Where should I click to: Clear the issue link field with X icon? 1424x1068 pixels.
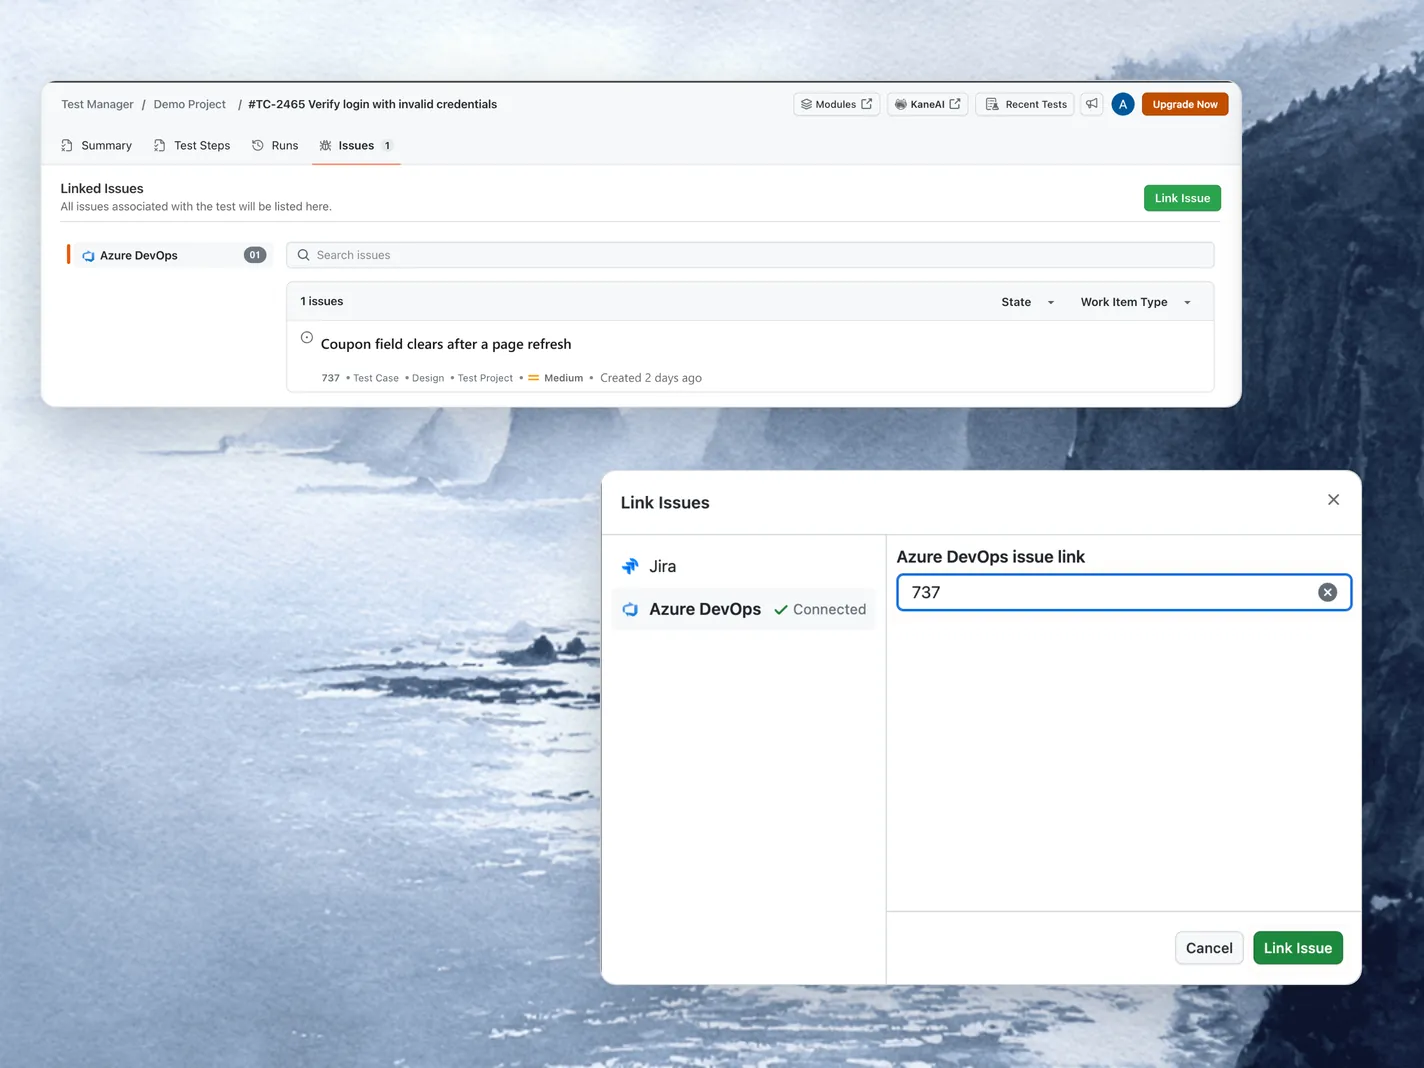coord(1327,592)
